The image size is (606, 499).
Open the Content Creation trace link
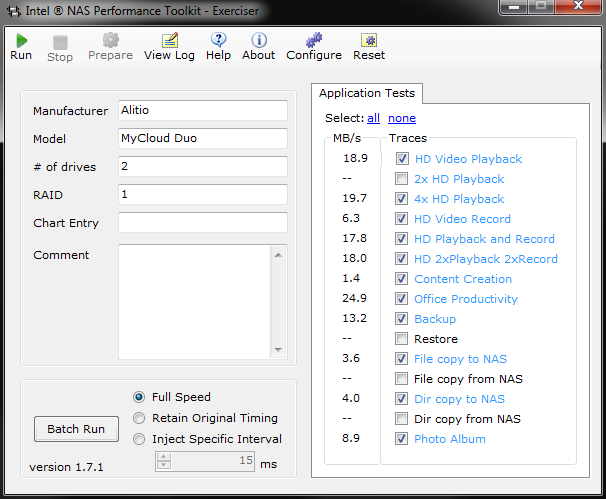tap(463, 279)
